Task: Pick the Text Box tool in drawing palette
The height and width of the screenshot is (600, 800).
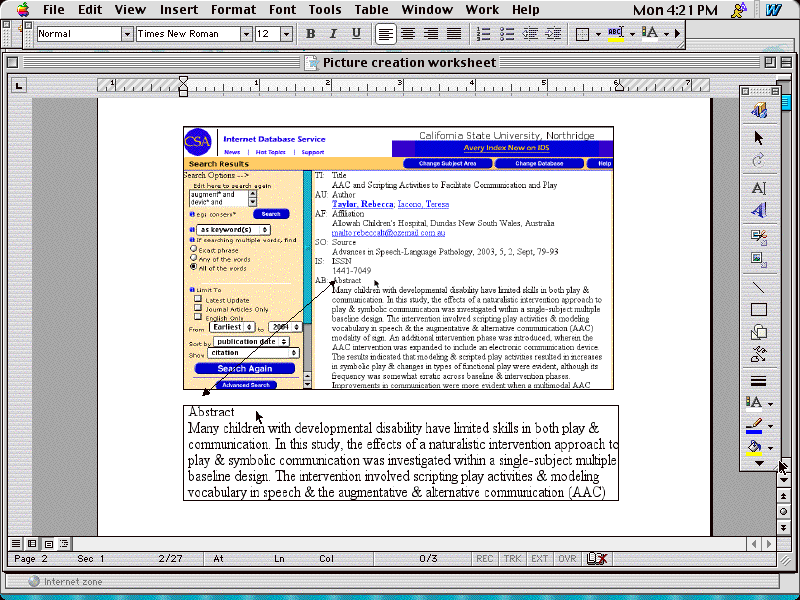Action: (759, 188)
